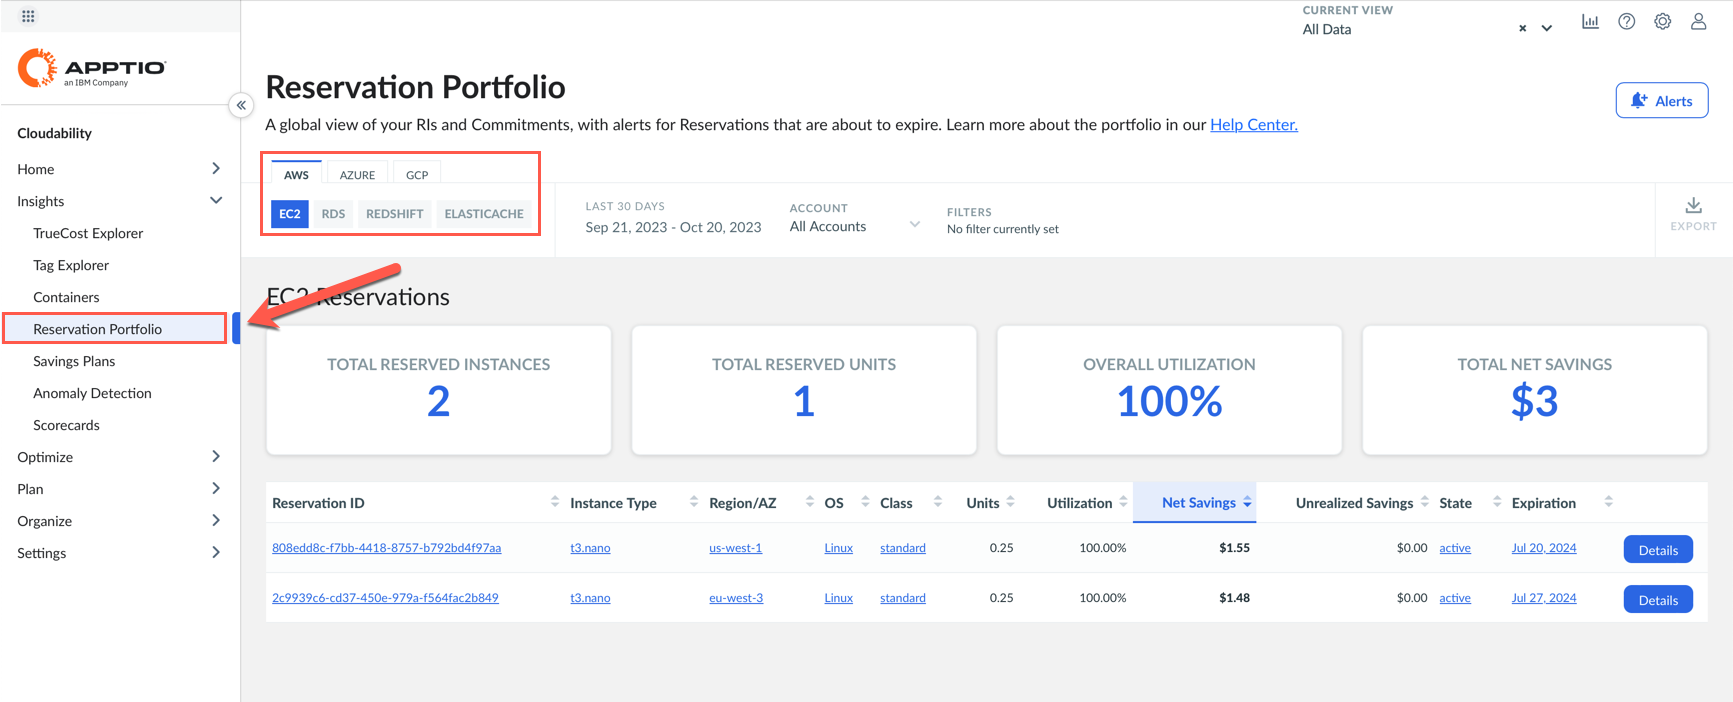1733x702 pixels.
Task: Open Details for t3.nano us-west-1 reservation
Action: click(x=1658, y=549)
